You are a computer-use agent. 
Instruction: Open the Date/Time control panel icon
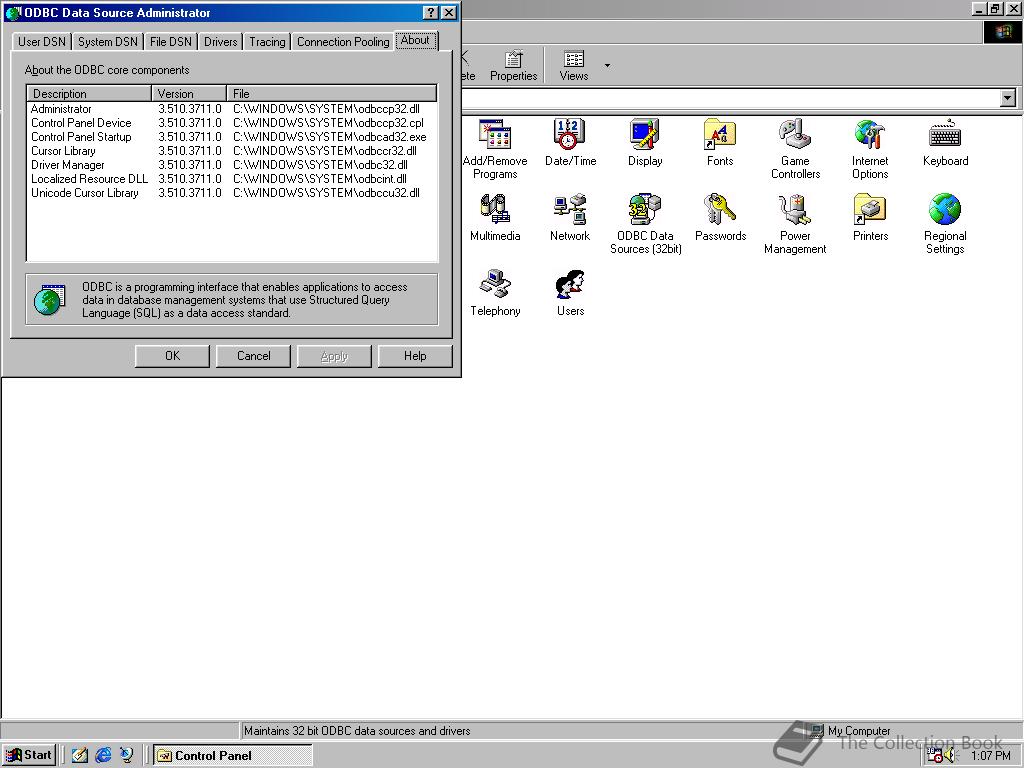[x=570, y=142]
